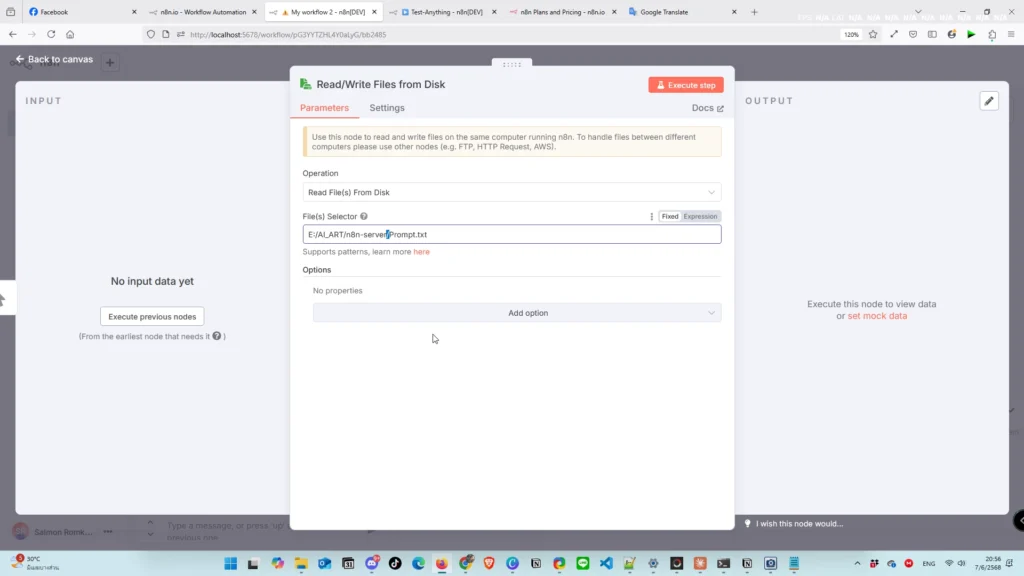Click the bookmark star in address bar
Image resolution: width=1024 pixels, height=576 pixels.
(872, 34)
